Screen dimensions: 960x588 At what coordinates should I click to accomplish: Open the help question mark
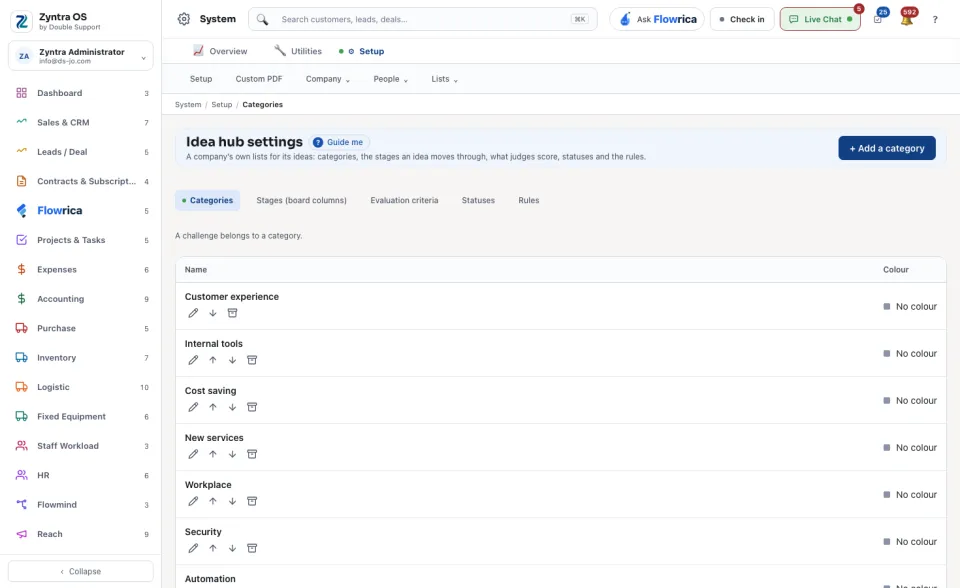pos(935,20)
